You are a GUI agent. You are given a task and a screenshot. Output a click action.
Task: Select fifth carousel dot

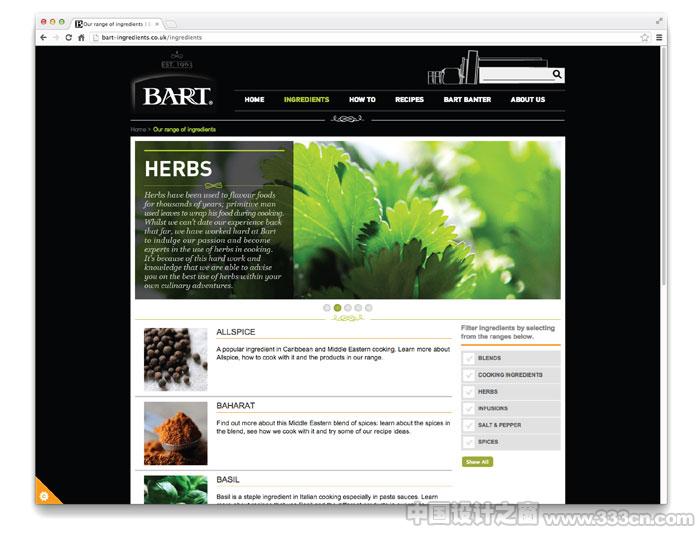pyautogui.click(x=369, y=308)
